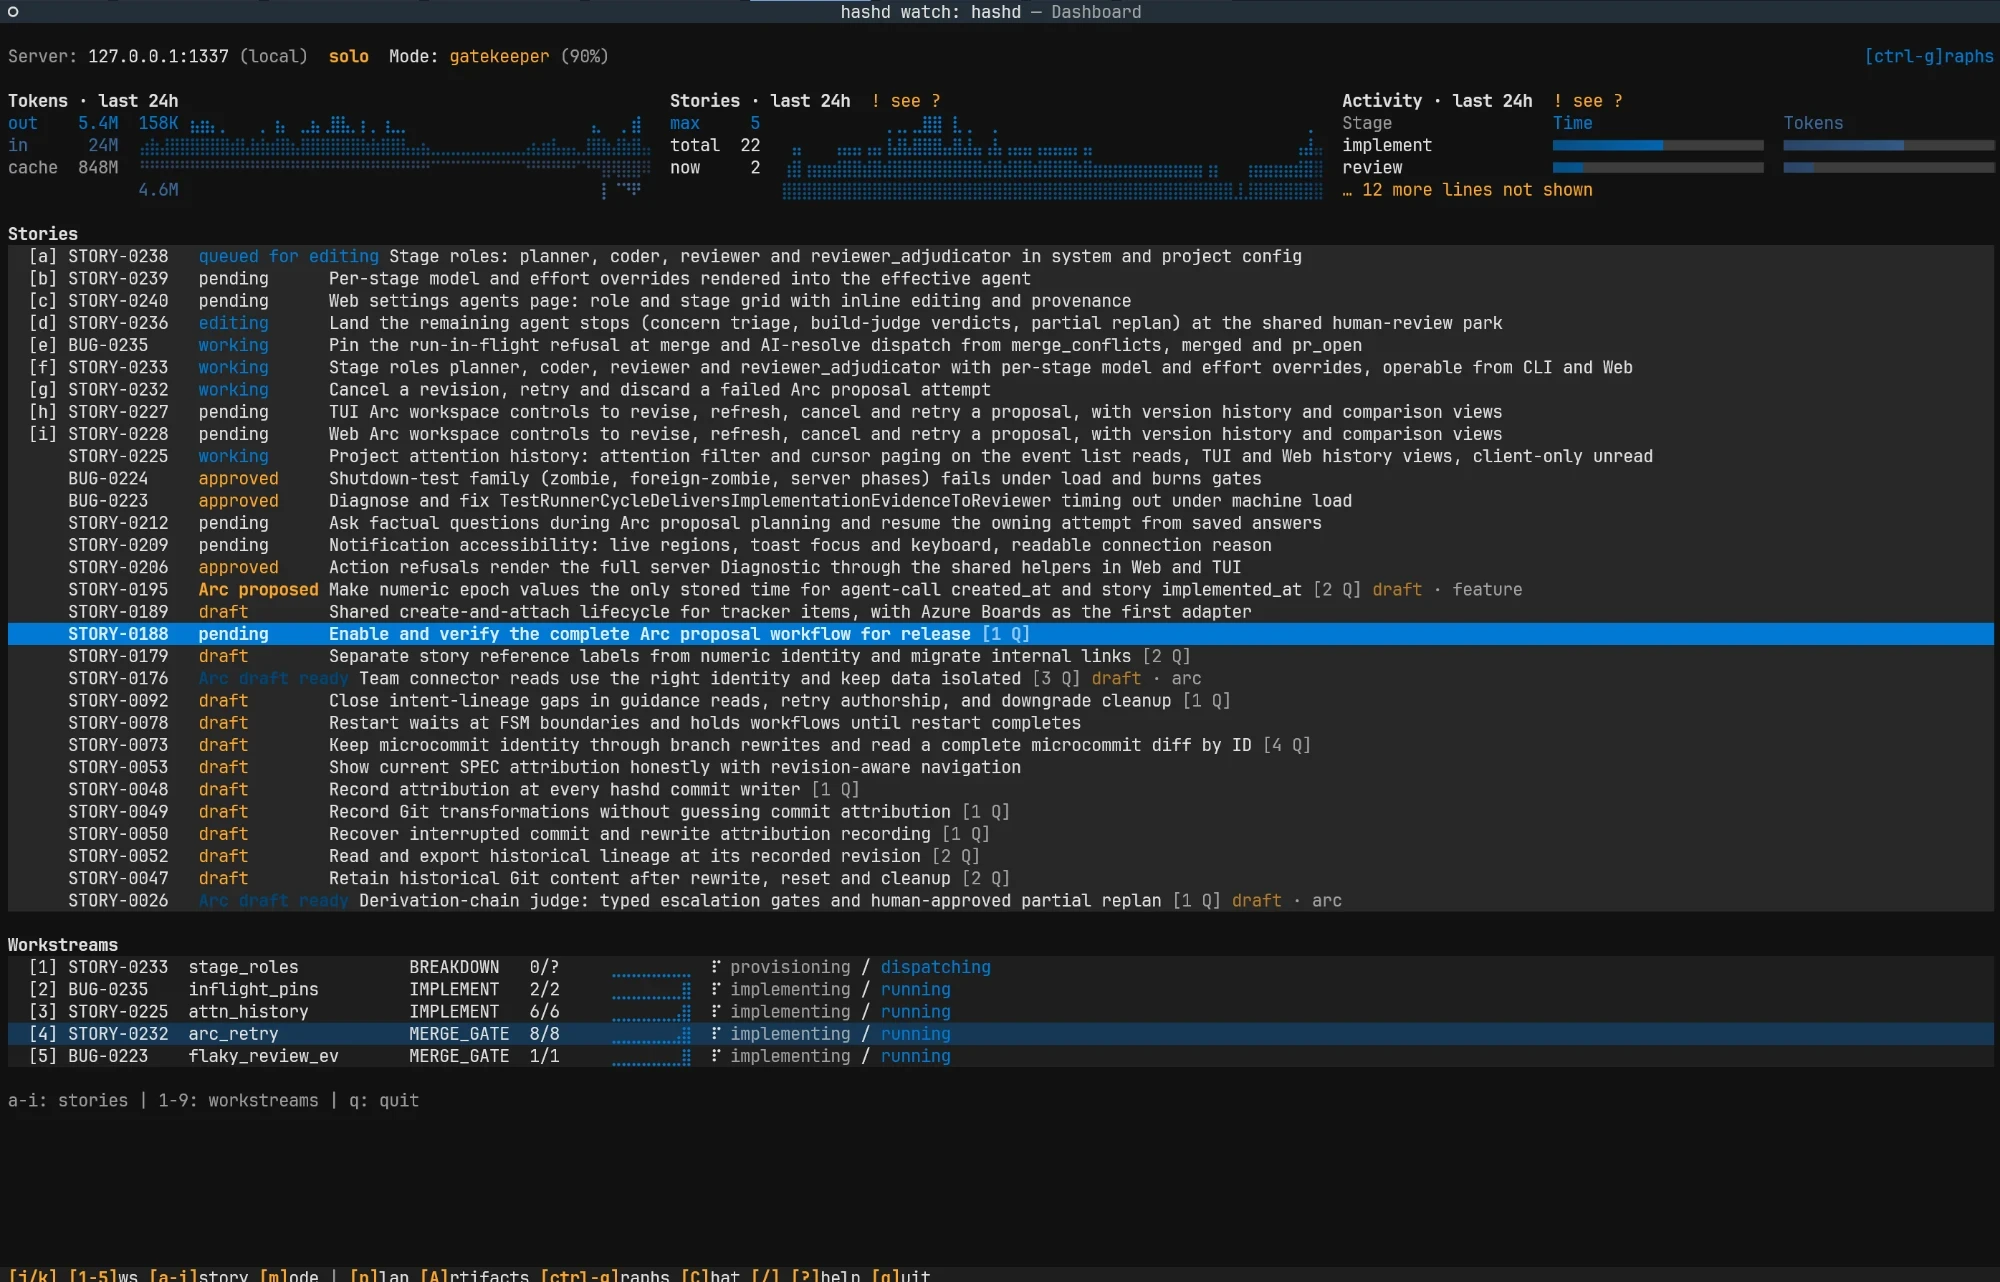This screenshot has width=2000, height=1282.
Task: Click the [4 Q] badge on STORY-0073
Action: [1286, 745]
